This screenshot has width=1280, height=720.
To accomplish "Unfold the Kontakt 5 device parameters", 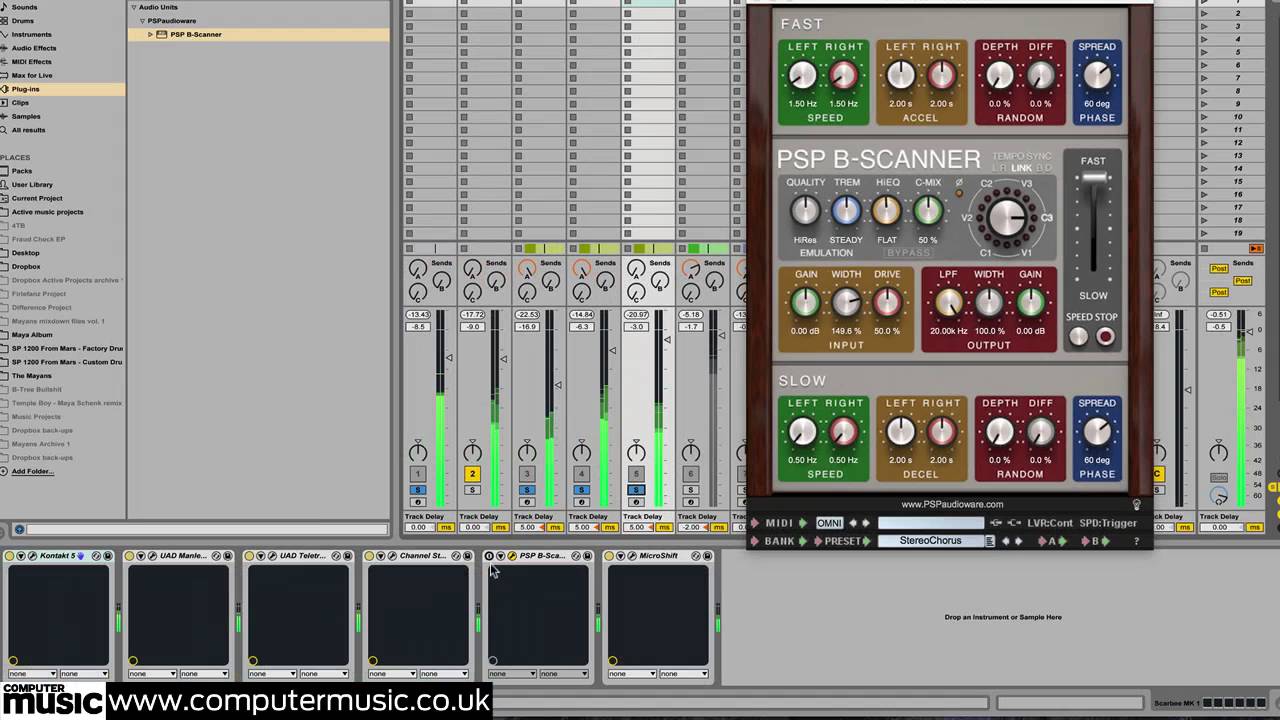I will [20, 555].
